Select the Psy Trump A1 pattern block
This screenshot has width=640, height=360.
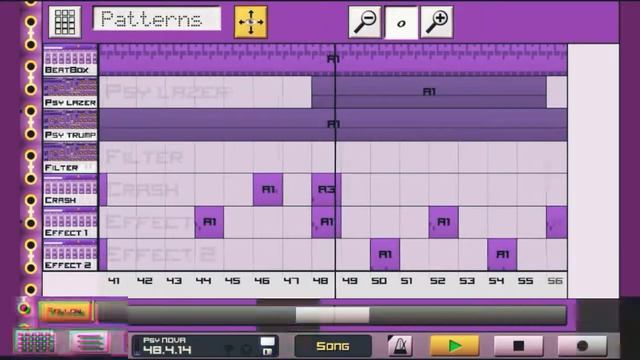(x=333, y=125)
